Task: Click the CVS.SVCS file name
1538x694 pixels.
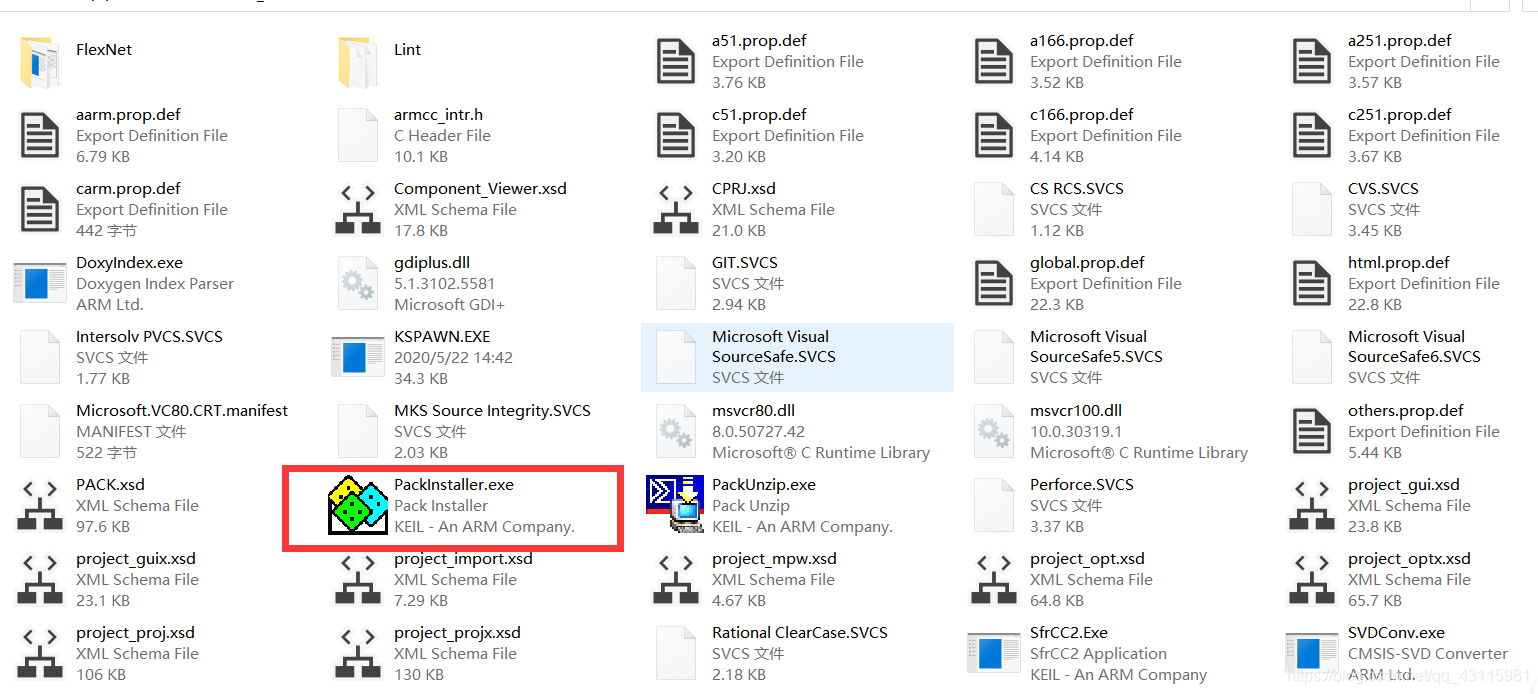Action: tap(1383, 189)
